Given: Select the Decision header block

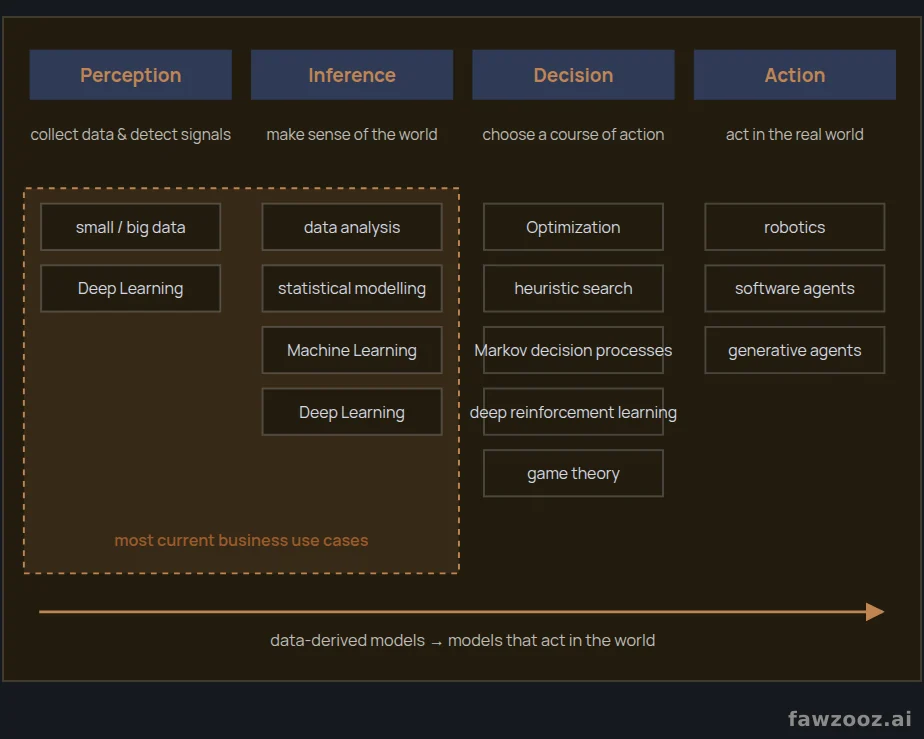Looking at the screenshot, I should pyautogui.click(x=573, y=75).
